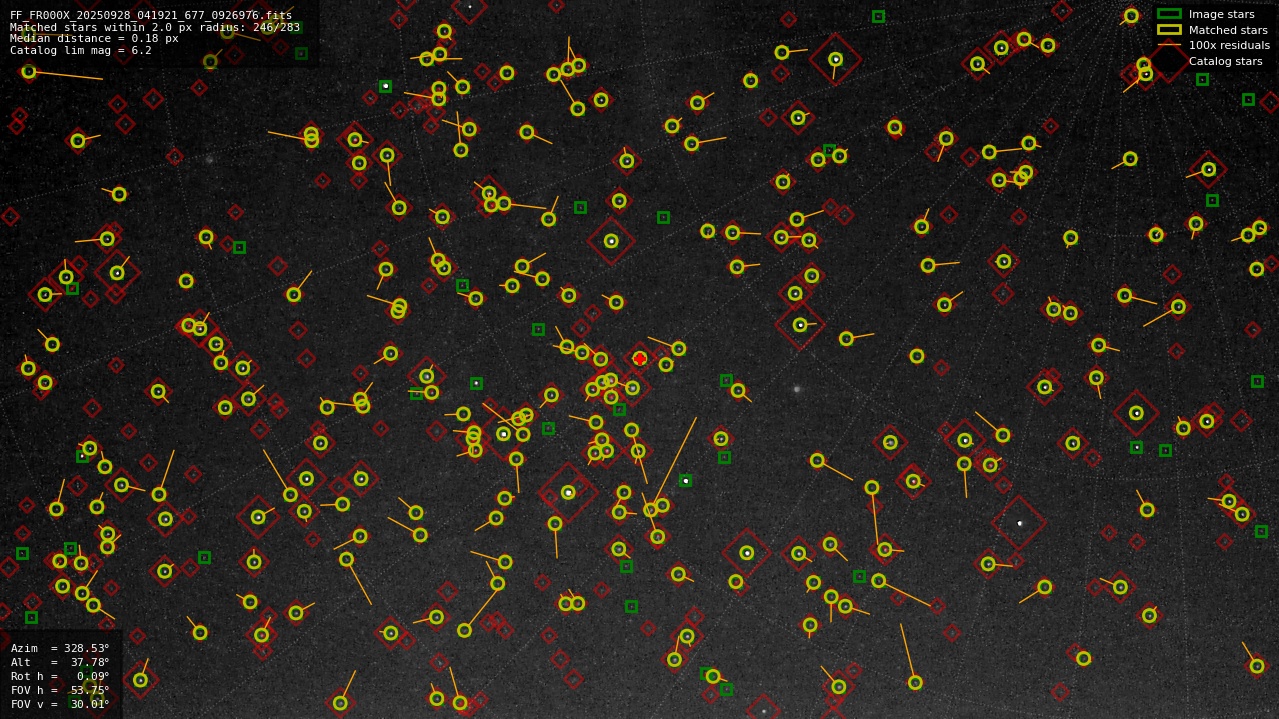The image size is (1279, 719).
Task: Click the FOV h = 53.75° readout
Action: click(60, 690)
